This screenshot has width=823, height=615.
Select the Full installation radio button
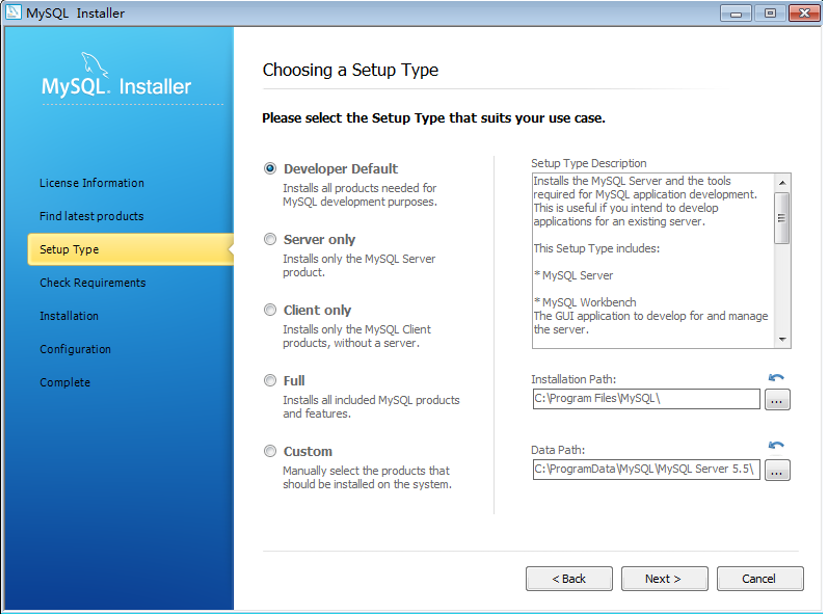(270, 380)
